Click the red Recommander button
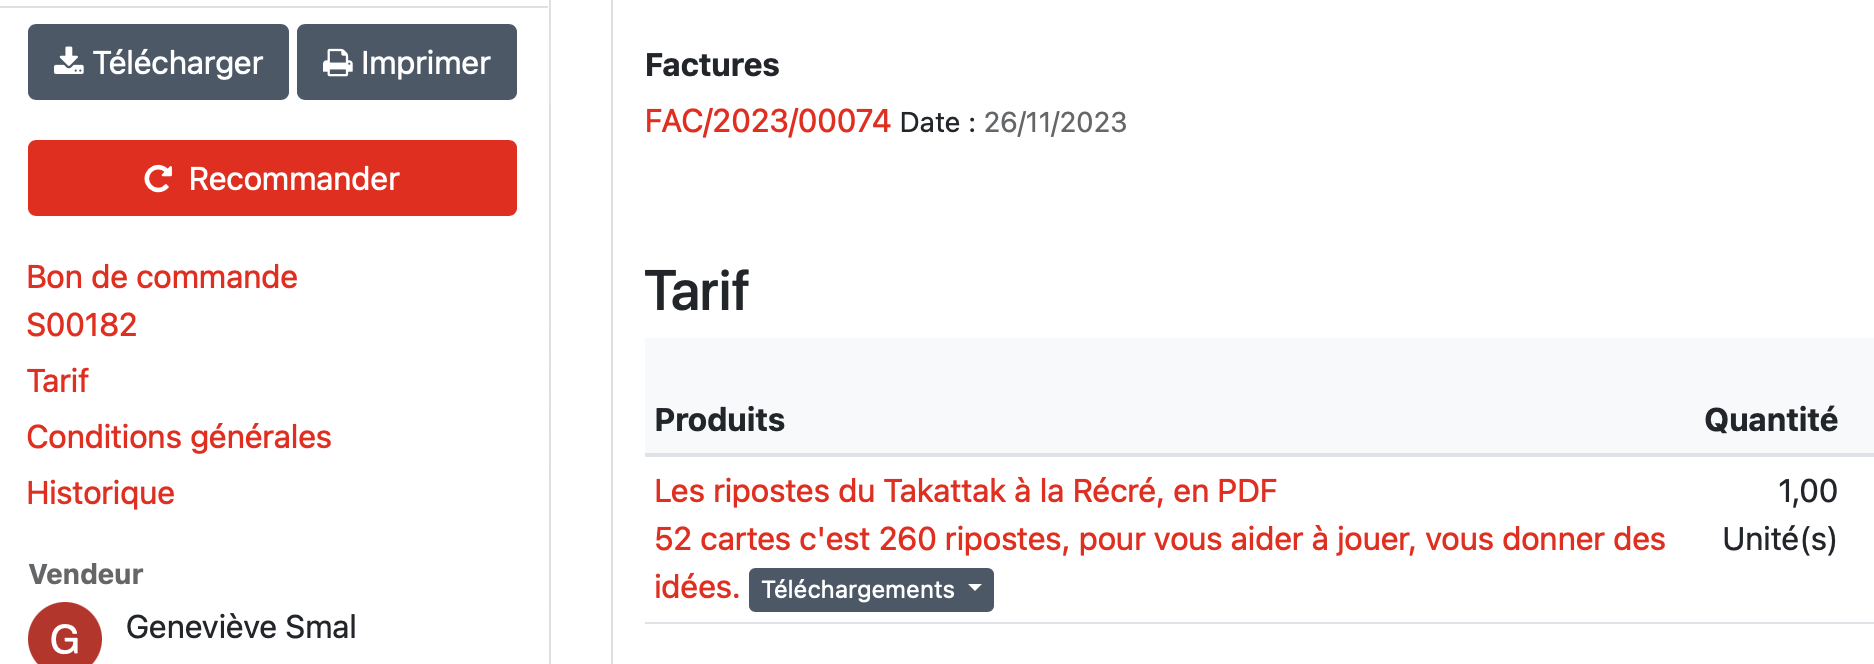 272,178
